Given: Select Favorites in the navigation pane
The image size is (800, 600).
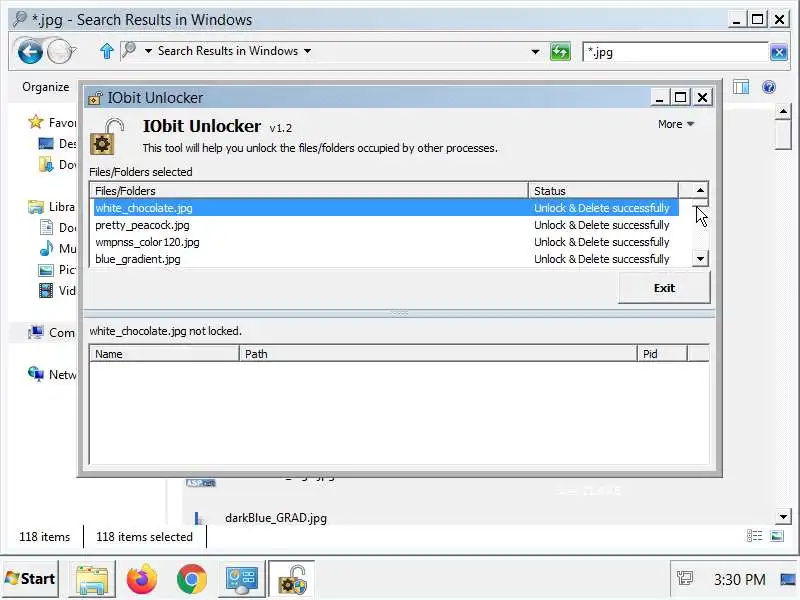Looking at the screenshot, I should (52, 122).
